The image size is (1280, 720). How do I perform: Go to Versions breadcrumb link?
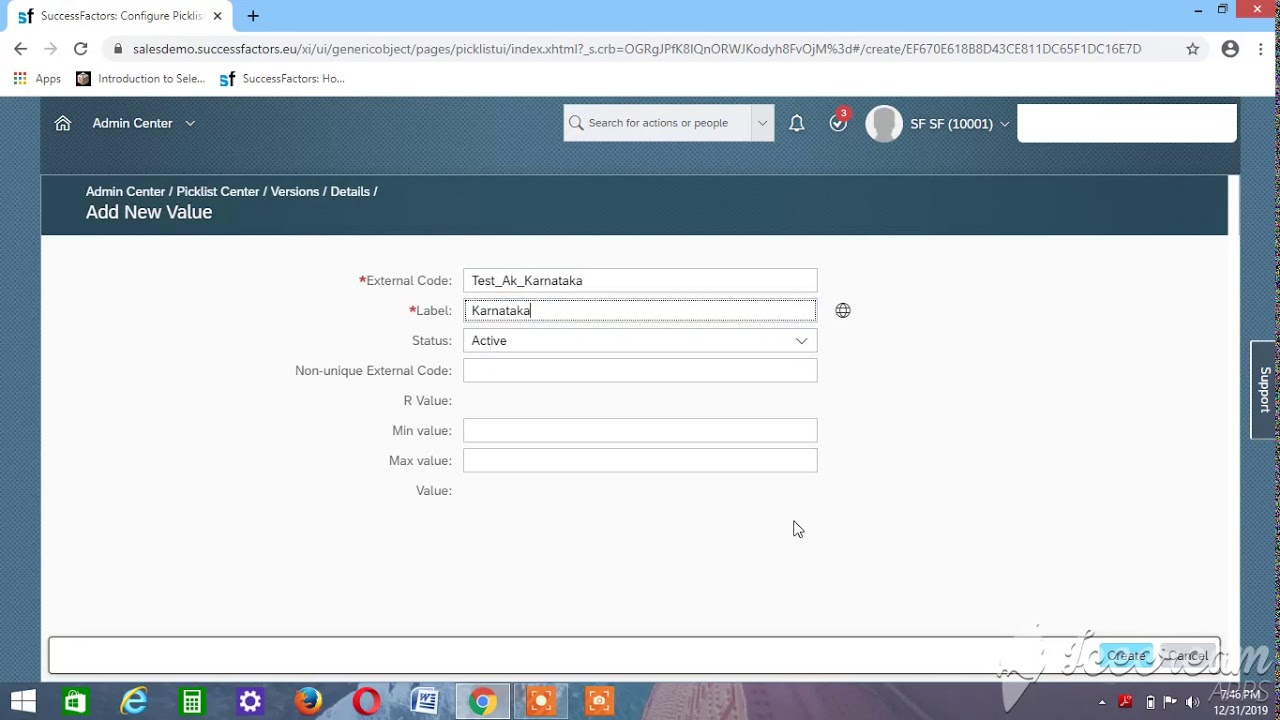tap(295, 191)
